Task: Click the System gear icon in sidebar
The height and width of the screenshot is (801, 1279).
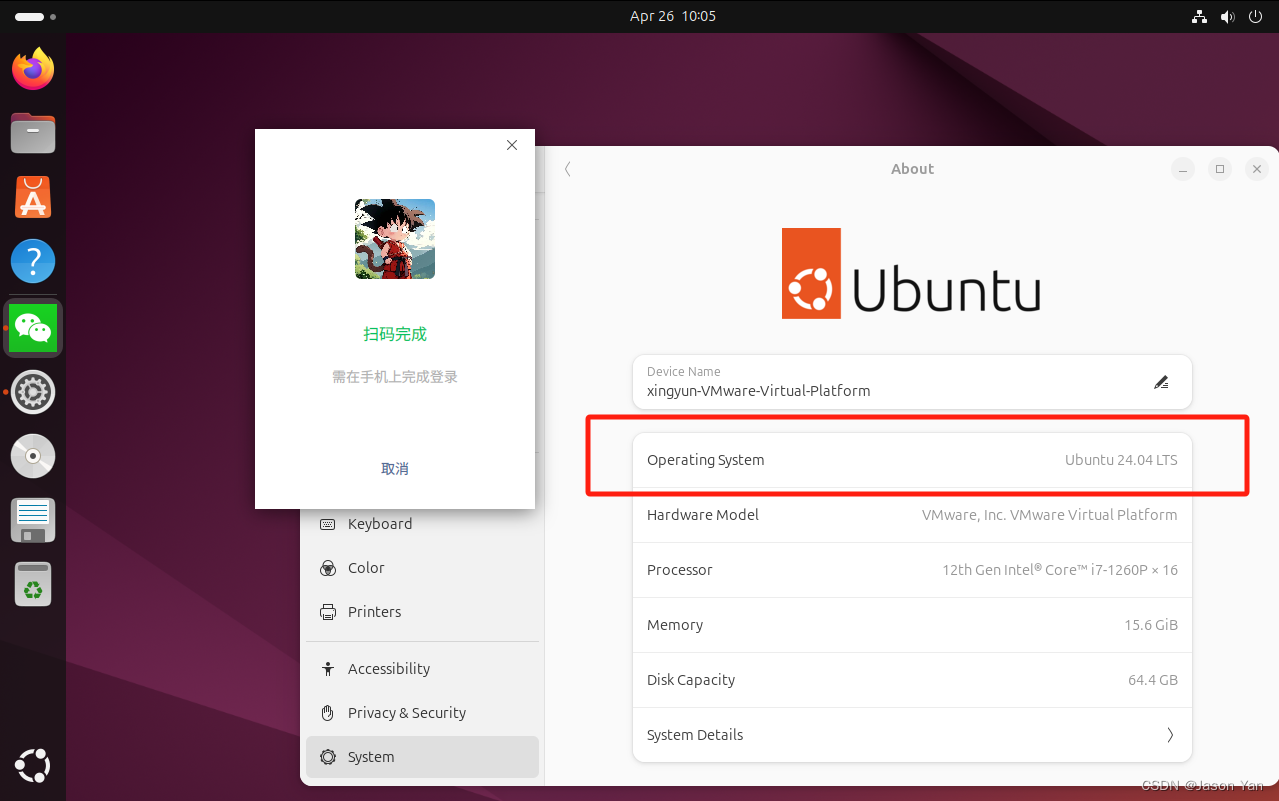Action: point(327,757)
